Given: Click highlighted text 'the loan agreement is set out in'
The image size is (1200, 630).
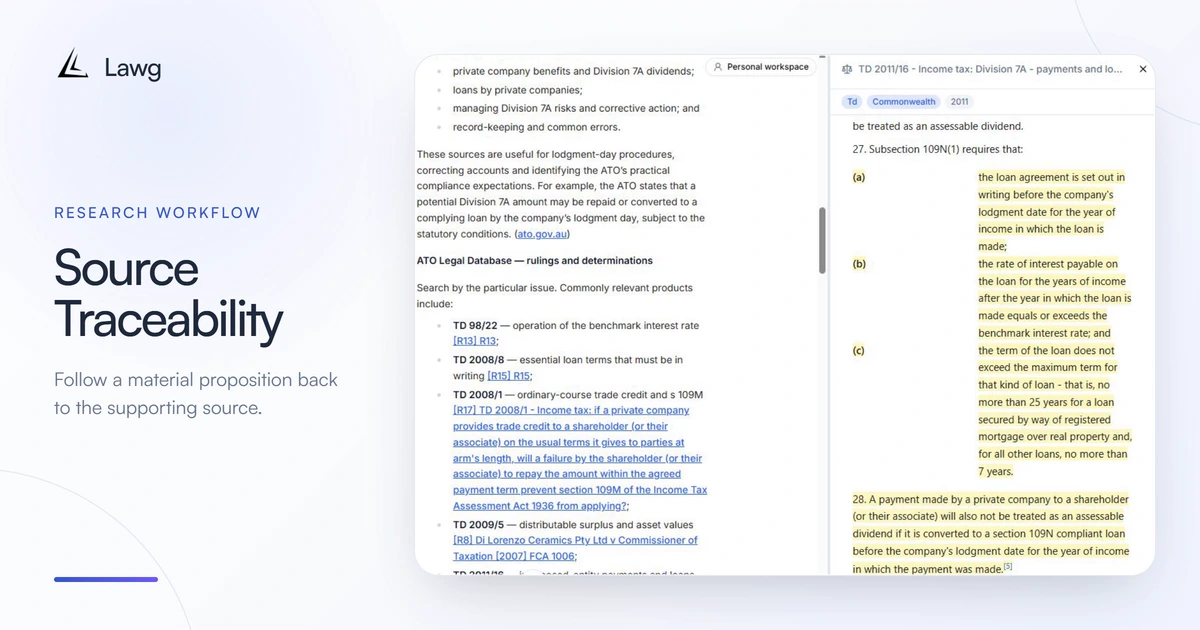Looking at the screenshot, I should [x=1051, y=177].
